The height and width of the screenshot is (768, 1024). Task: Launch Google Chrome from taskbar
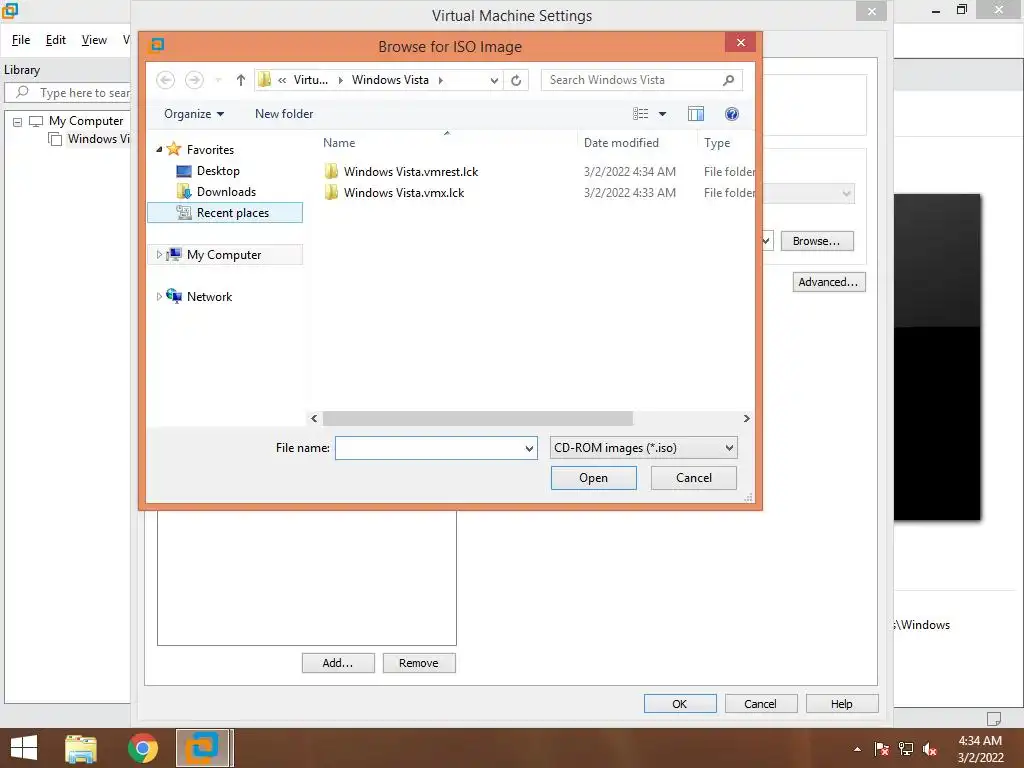tap(142, 748)
